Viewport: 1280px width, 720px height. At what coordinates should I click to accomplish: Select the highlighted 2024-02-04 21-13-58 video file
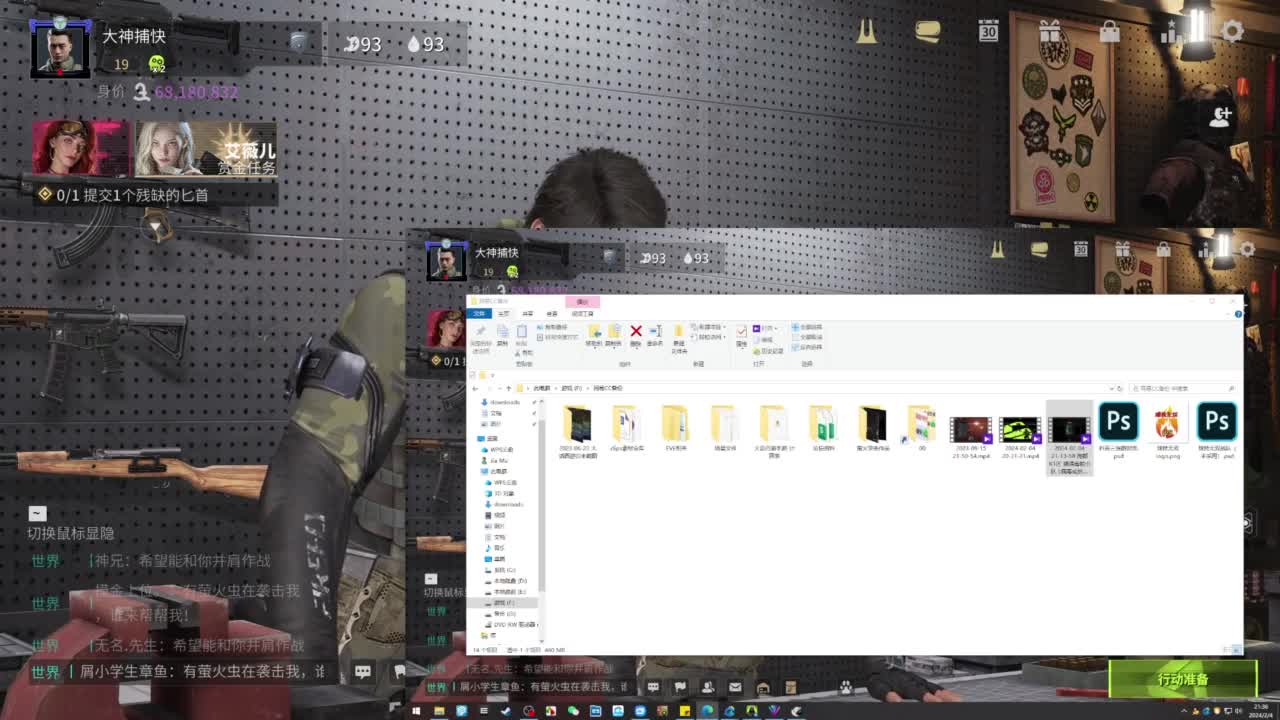1069,438
